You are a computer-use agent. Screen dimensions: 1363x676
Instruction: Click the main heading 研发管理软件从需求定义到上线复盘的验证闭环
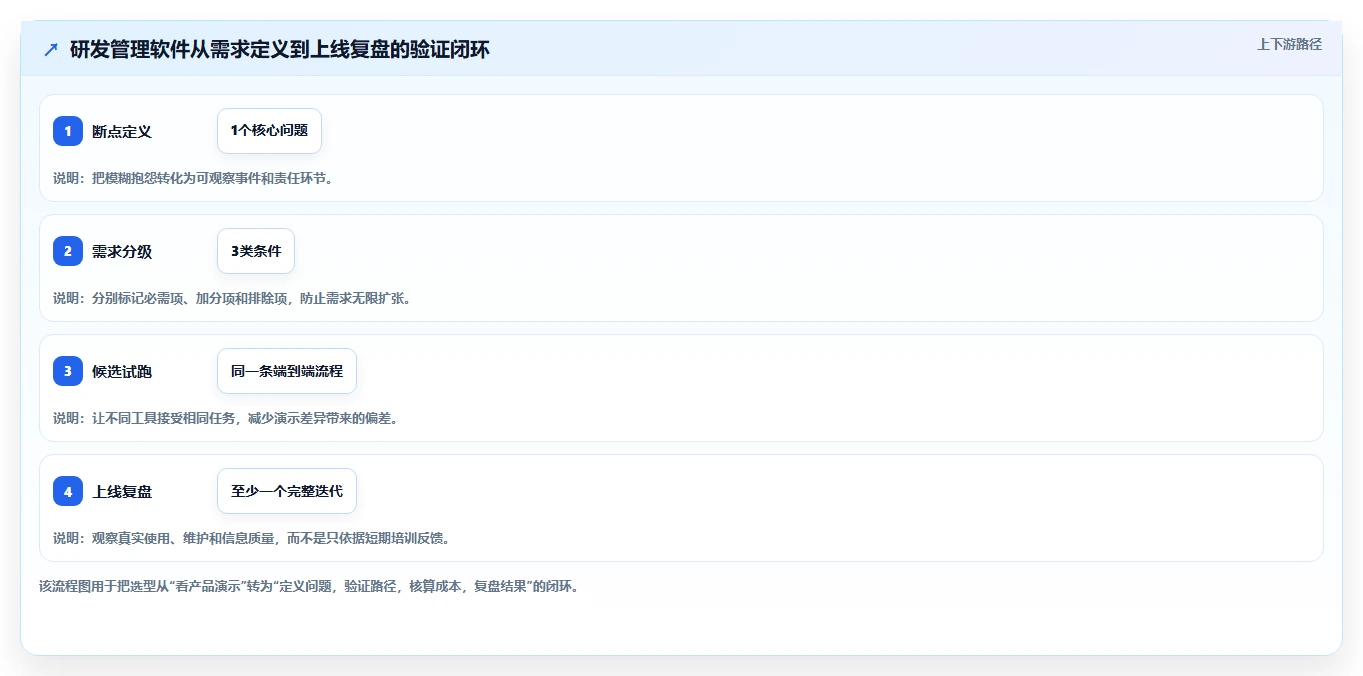coord(280,49)
